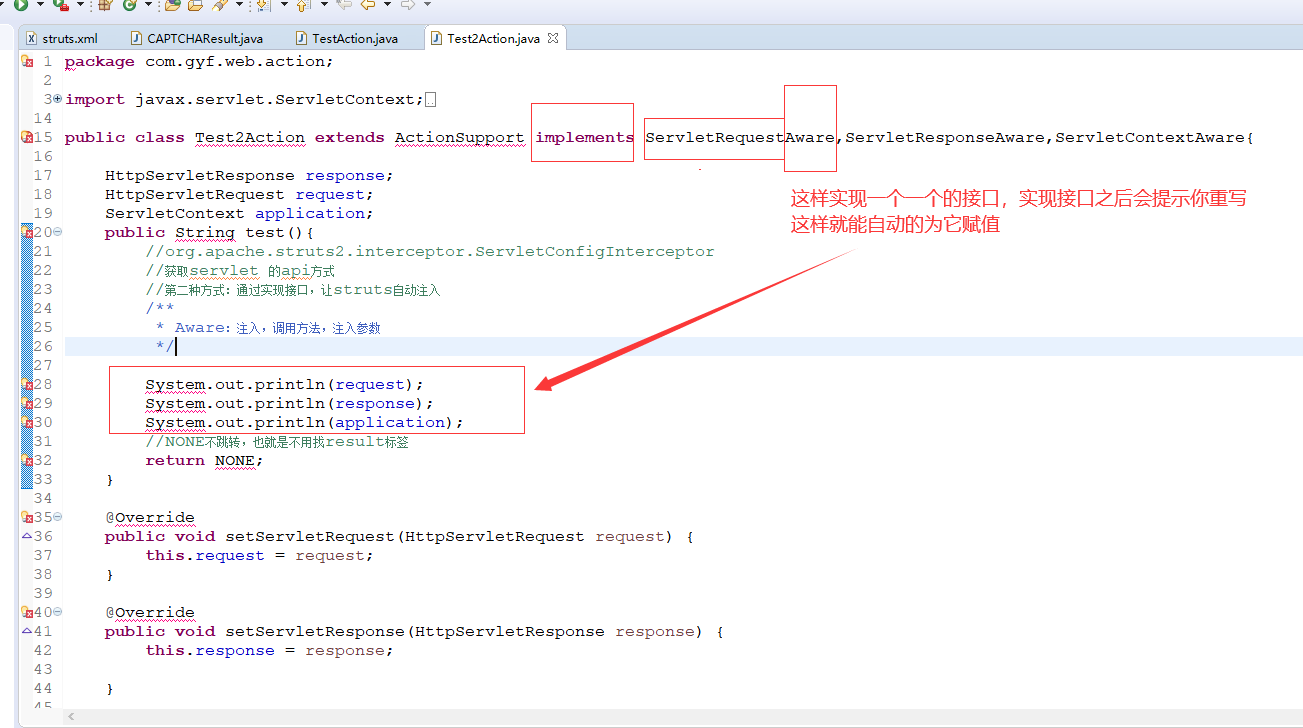Click this.request = request on line 37
Screen dimensions: 1303x728
[x=259, y=556]
